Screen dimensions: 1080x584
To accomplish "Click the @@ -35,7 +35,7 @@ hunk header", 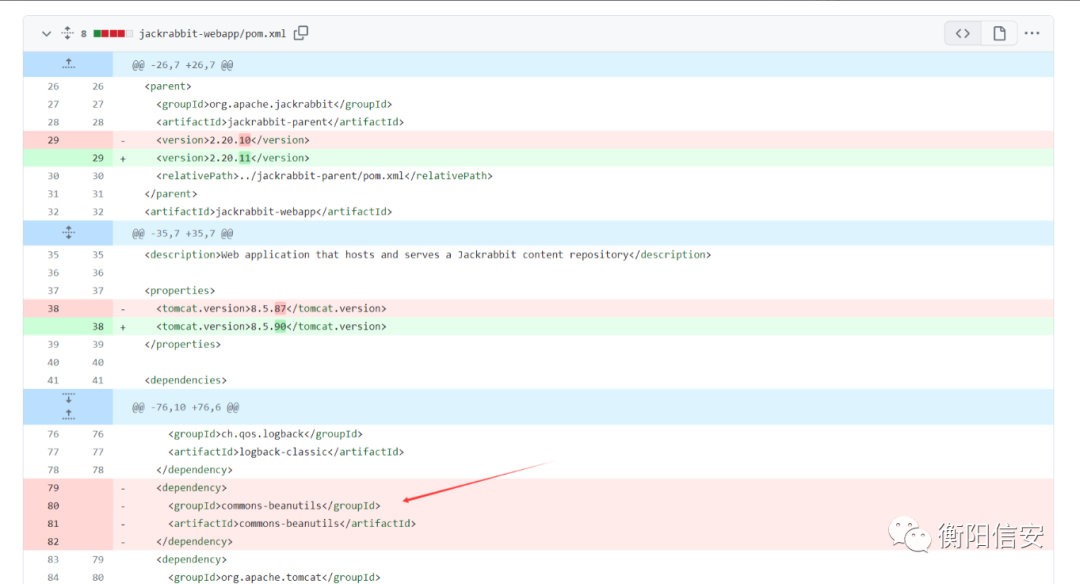I will coord(183,233).
